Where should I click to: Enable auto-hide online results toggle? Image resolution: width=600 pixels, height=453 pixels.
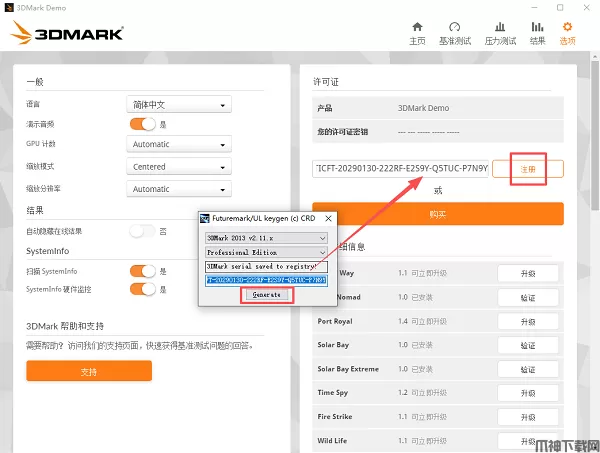coord(143,231)
